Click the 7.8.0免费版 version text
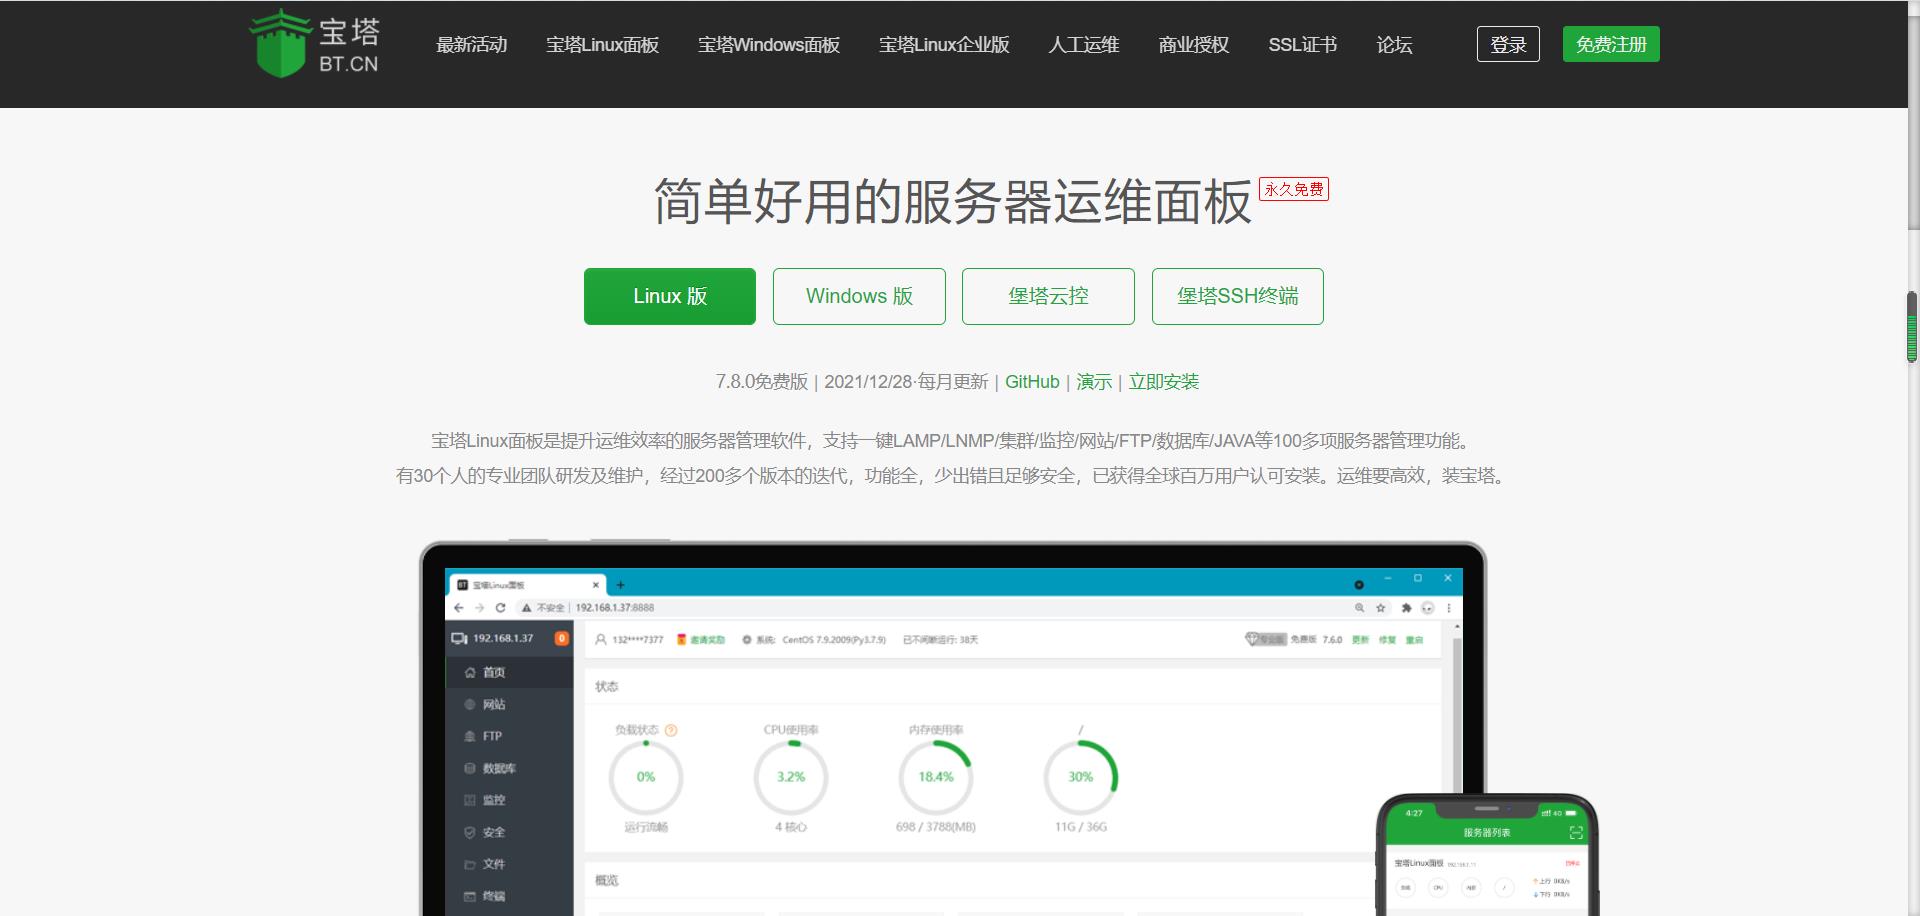Image resolution: width=1920 pixels, height=916 pixels. (761, 382)
